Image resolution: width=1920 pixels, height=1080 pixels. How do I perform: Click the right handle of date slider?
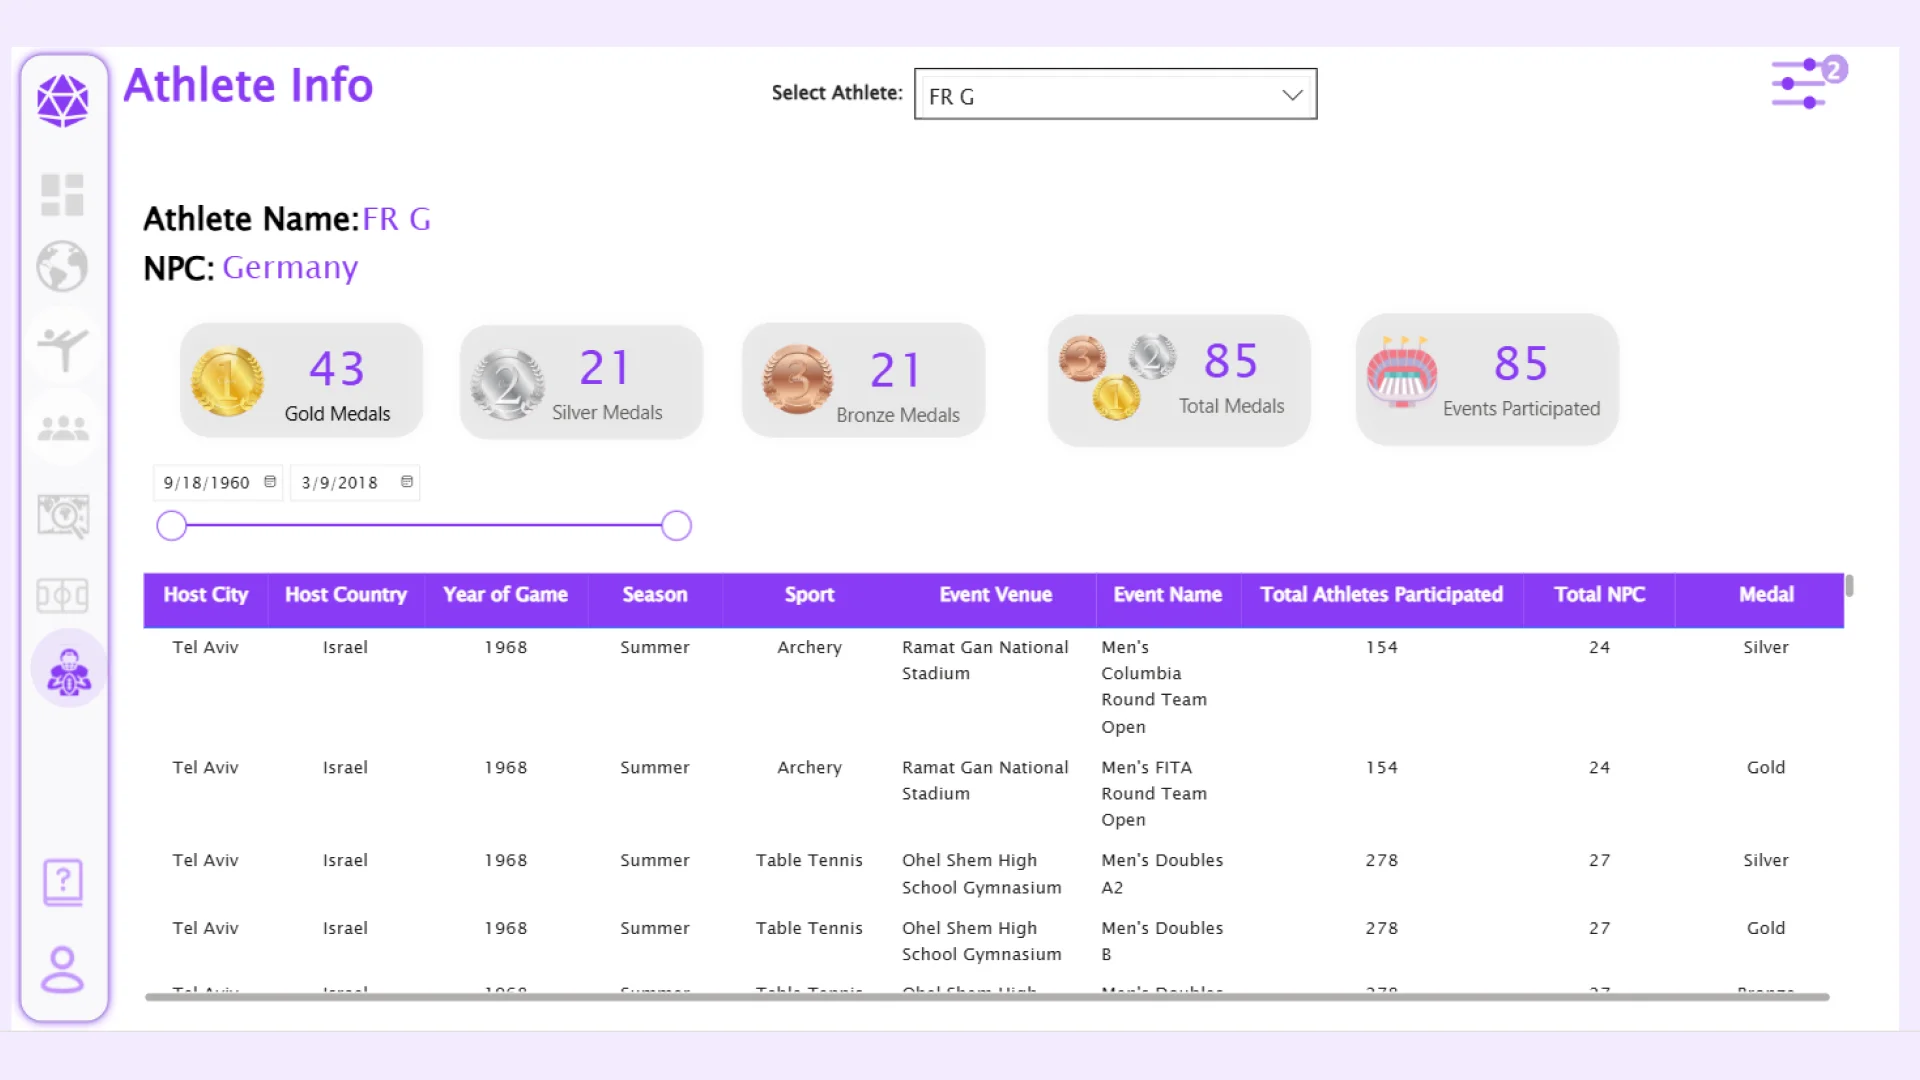coord(677,526)
